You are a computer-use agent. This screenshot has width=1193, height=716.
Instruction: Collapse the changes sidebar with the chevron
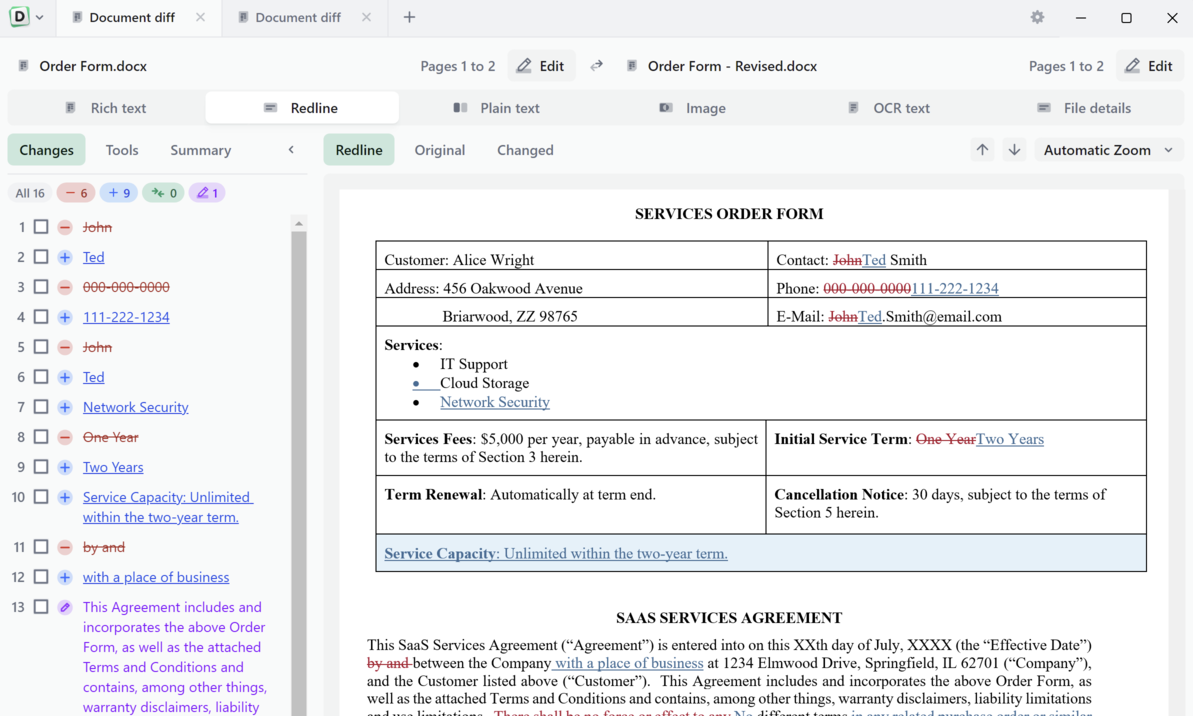coord(291,150)
